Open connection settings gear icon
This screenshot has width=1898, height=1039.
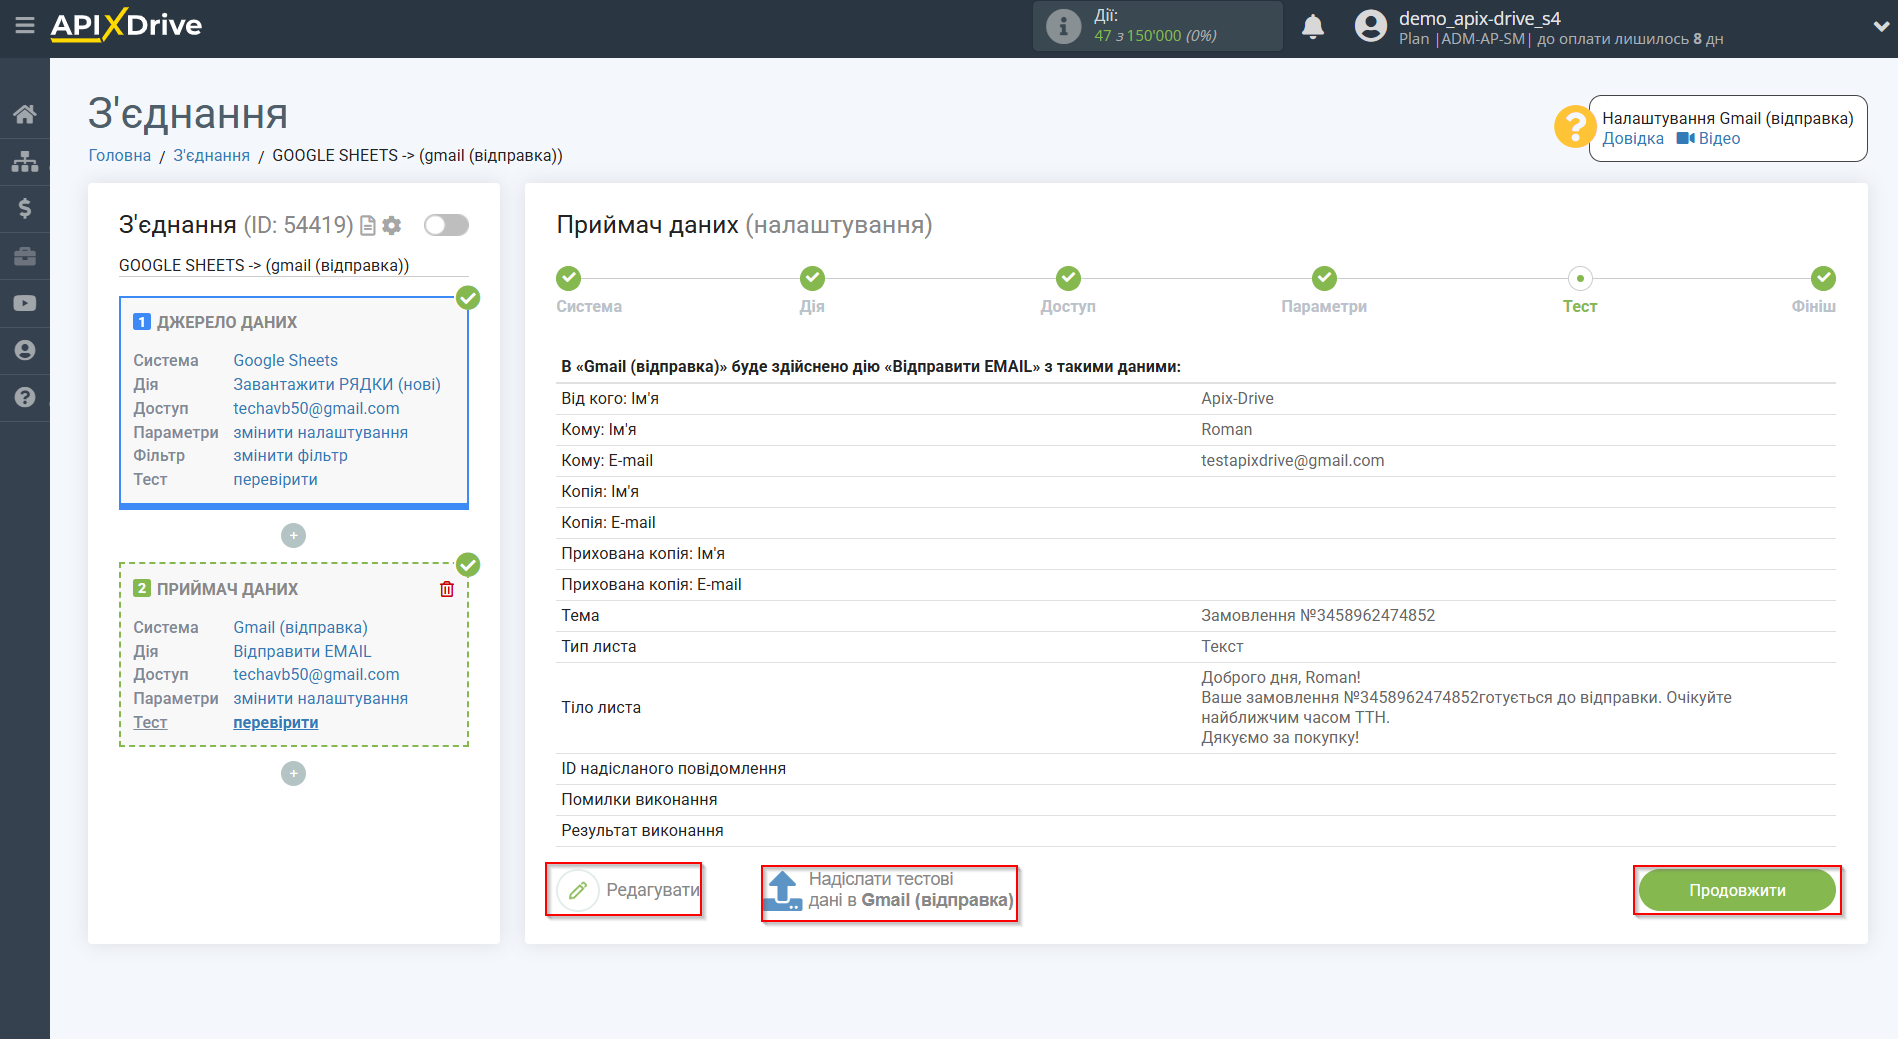(x=392, y=226)
